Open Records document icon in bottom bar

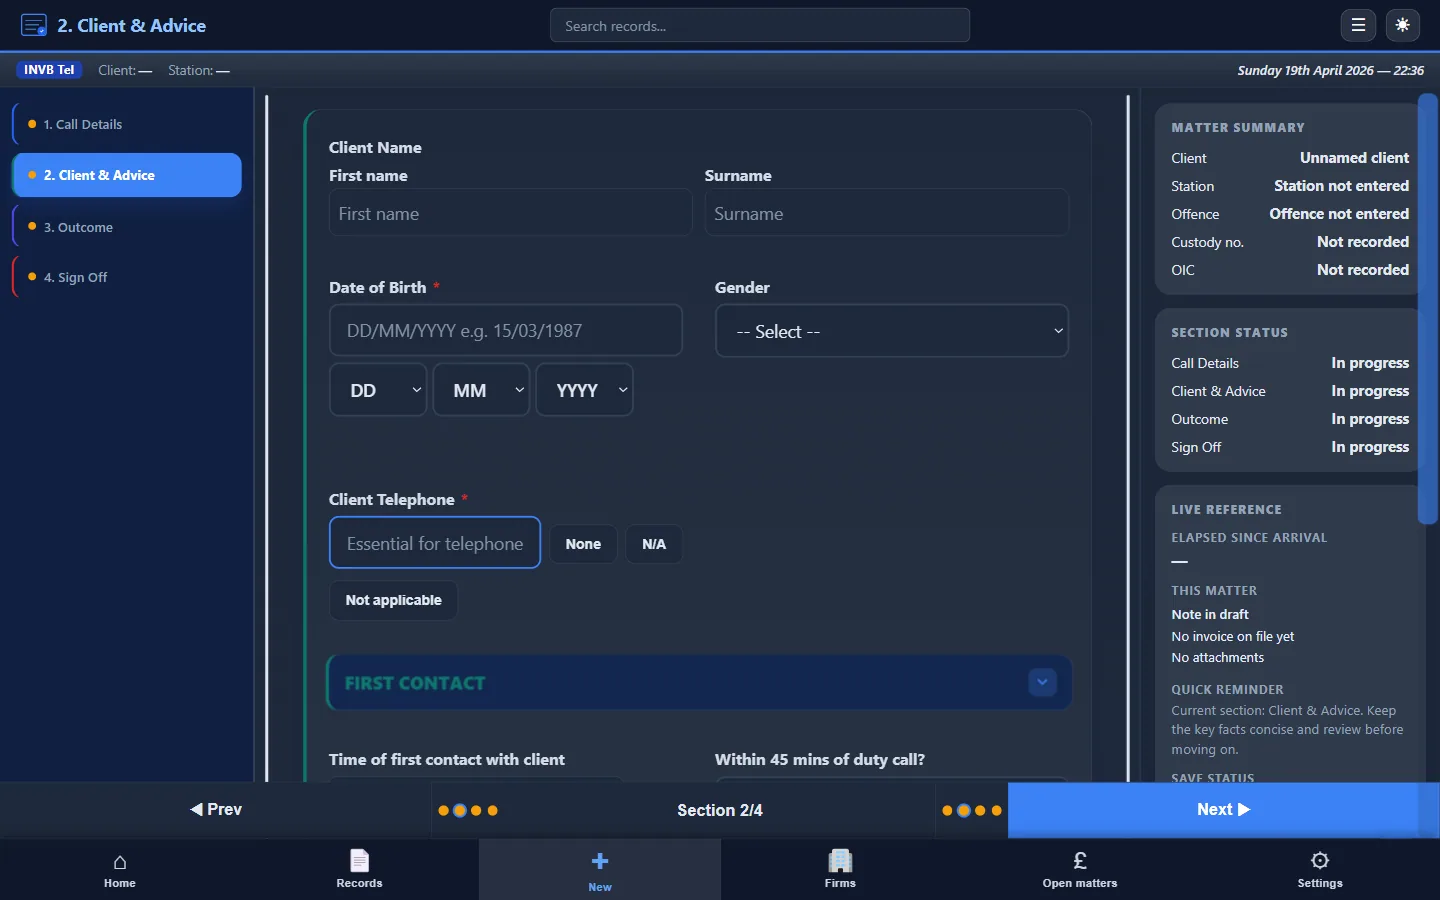[360, 860]
